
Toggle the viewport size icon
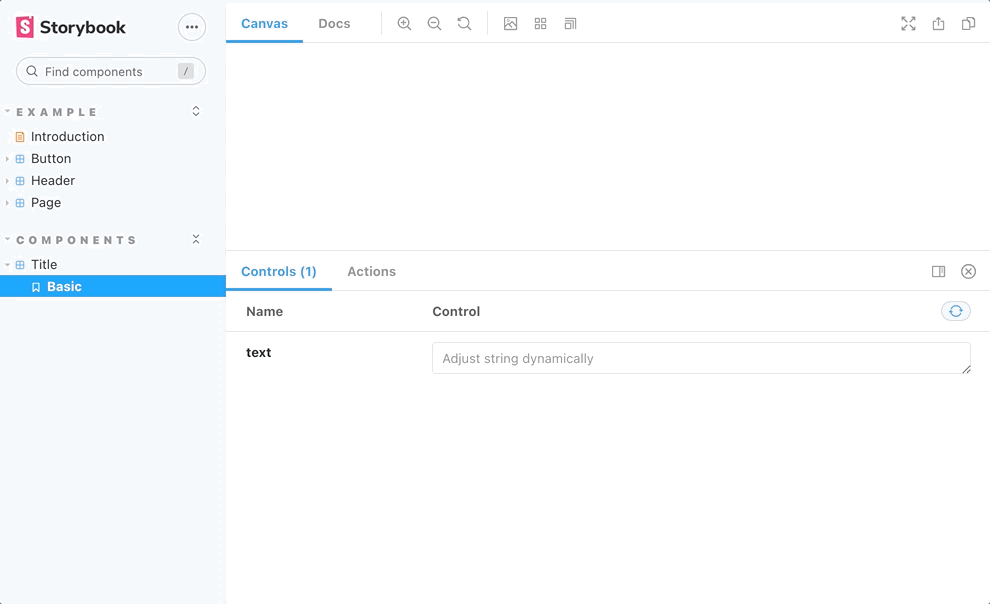570,23
